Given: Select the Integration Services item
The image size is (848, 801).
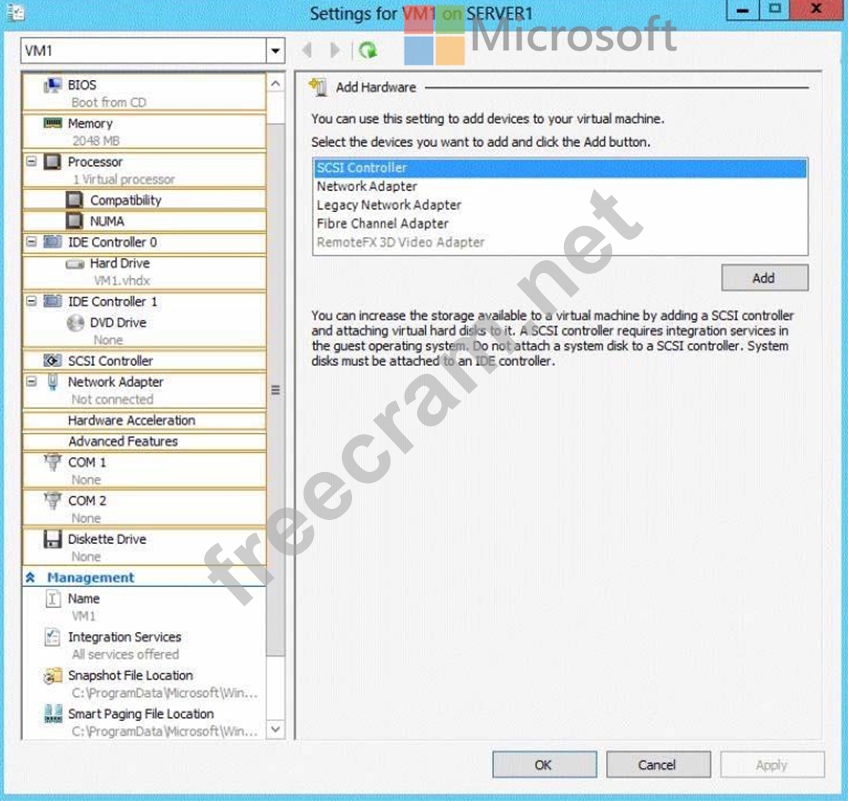Looking at the screenshot, I should (x=144, y=645).
